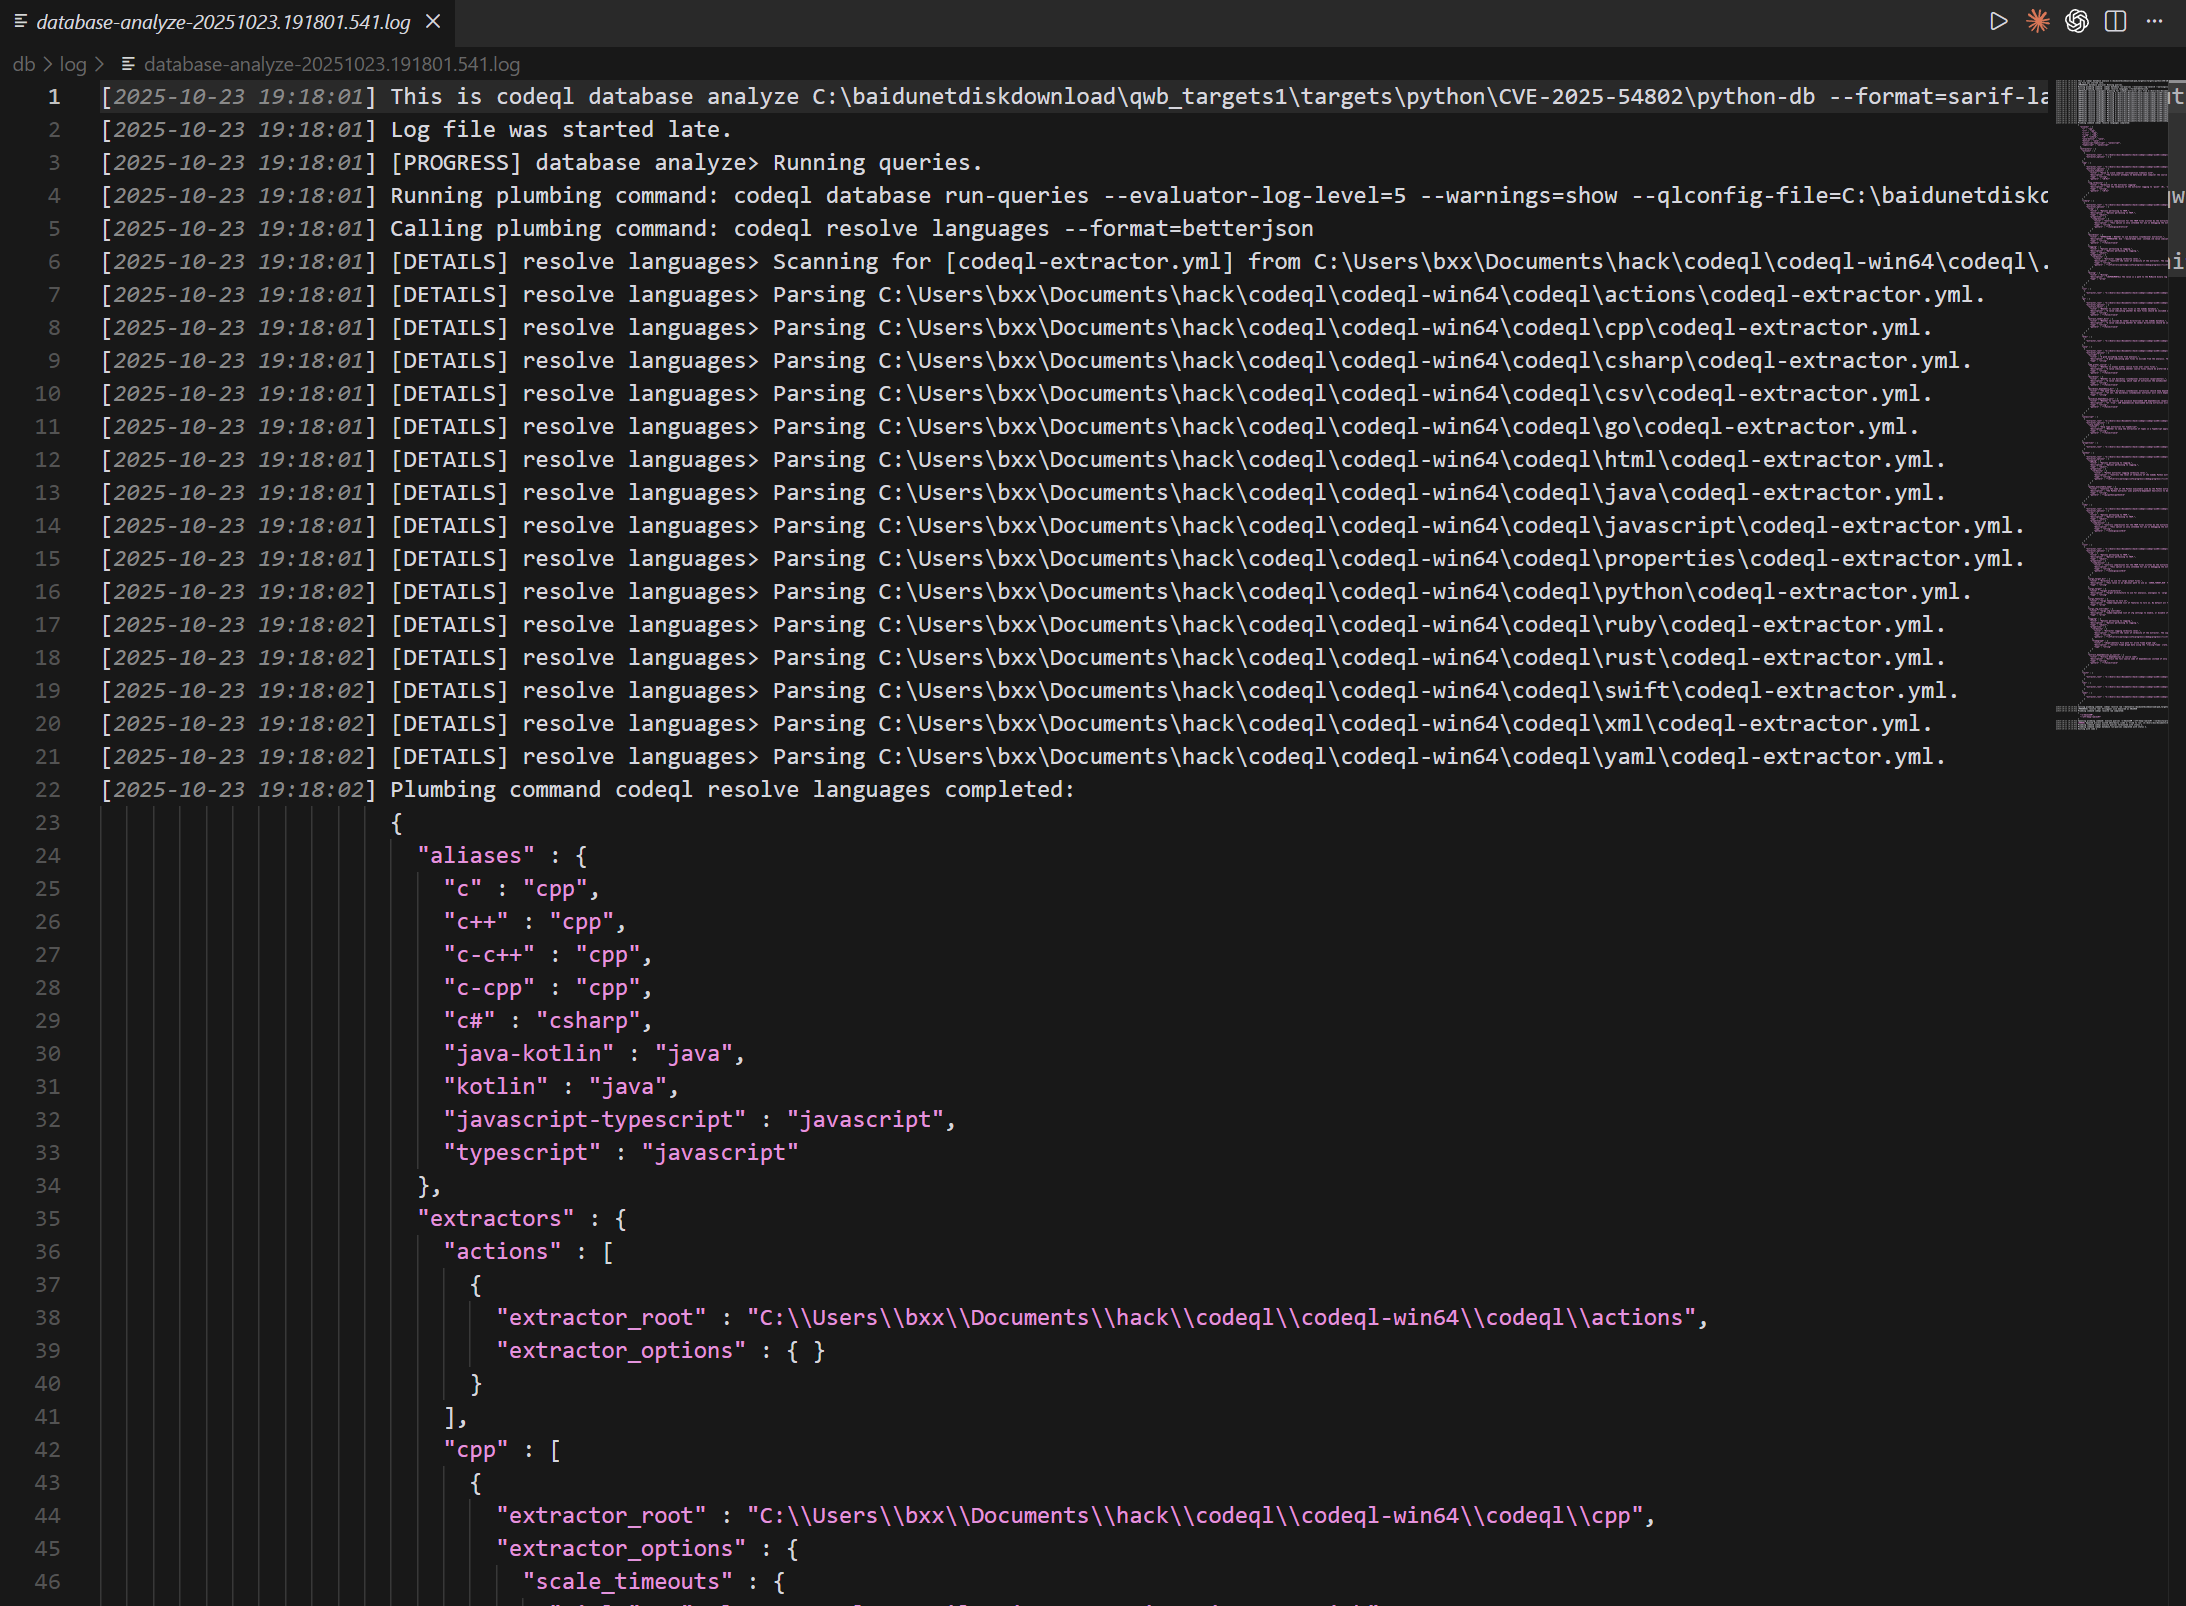
Task: Open the More Actions ellipsis menu
Action: pyautogui.click(x=2154, y=21)
